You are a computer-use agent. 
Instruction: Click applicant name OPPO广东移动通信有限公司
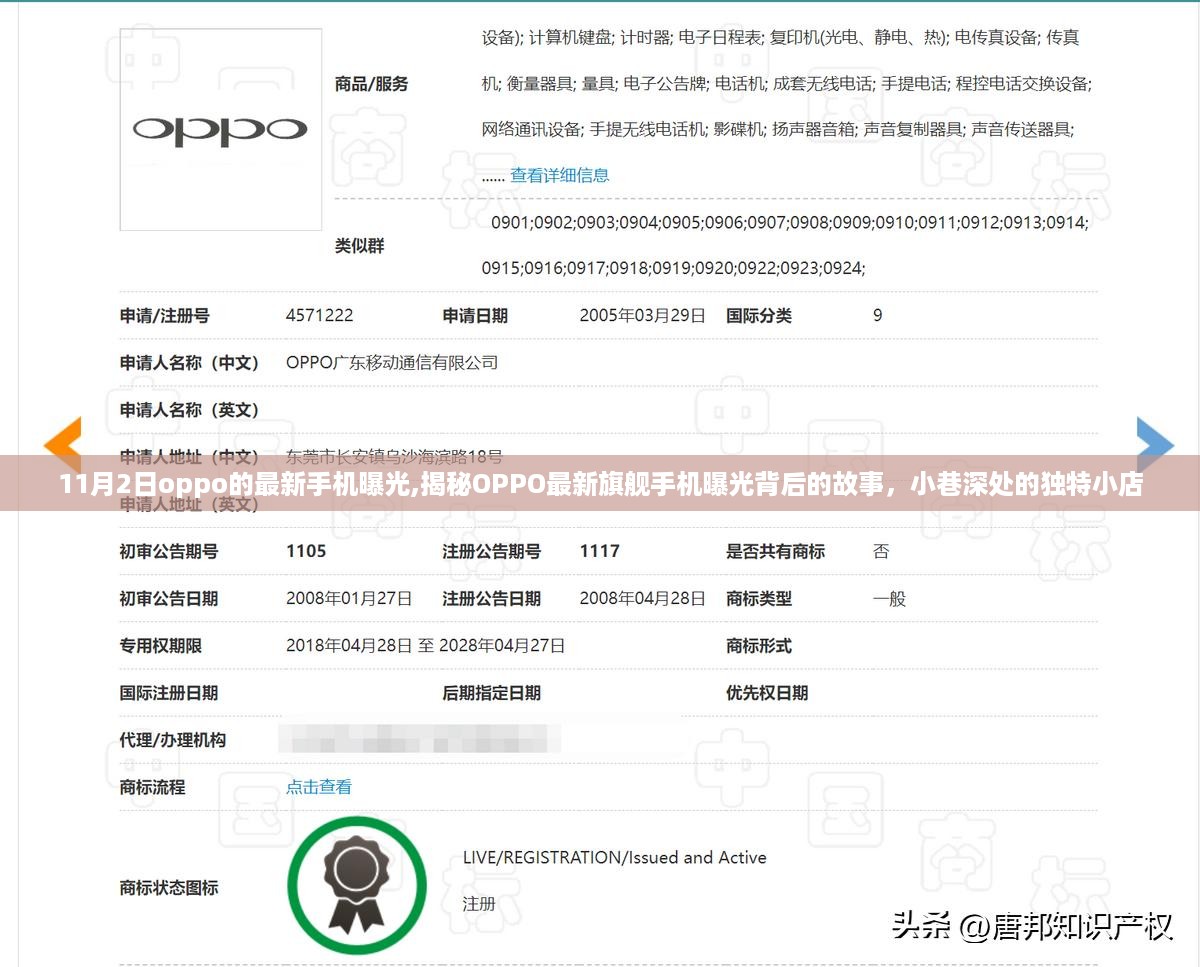pos(391,362)
